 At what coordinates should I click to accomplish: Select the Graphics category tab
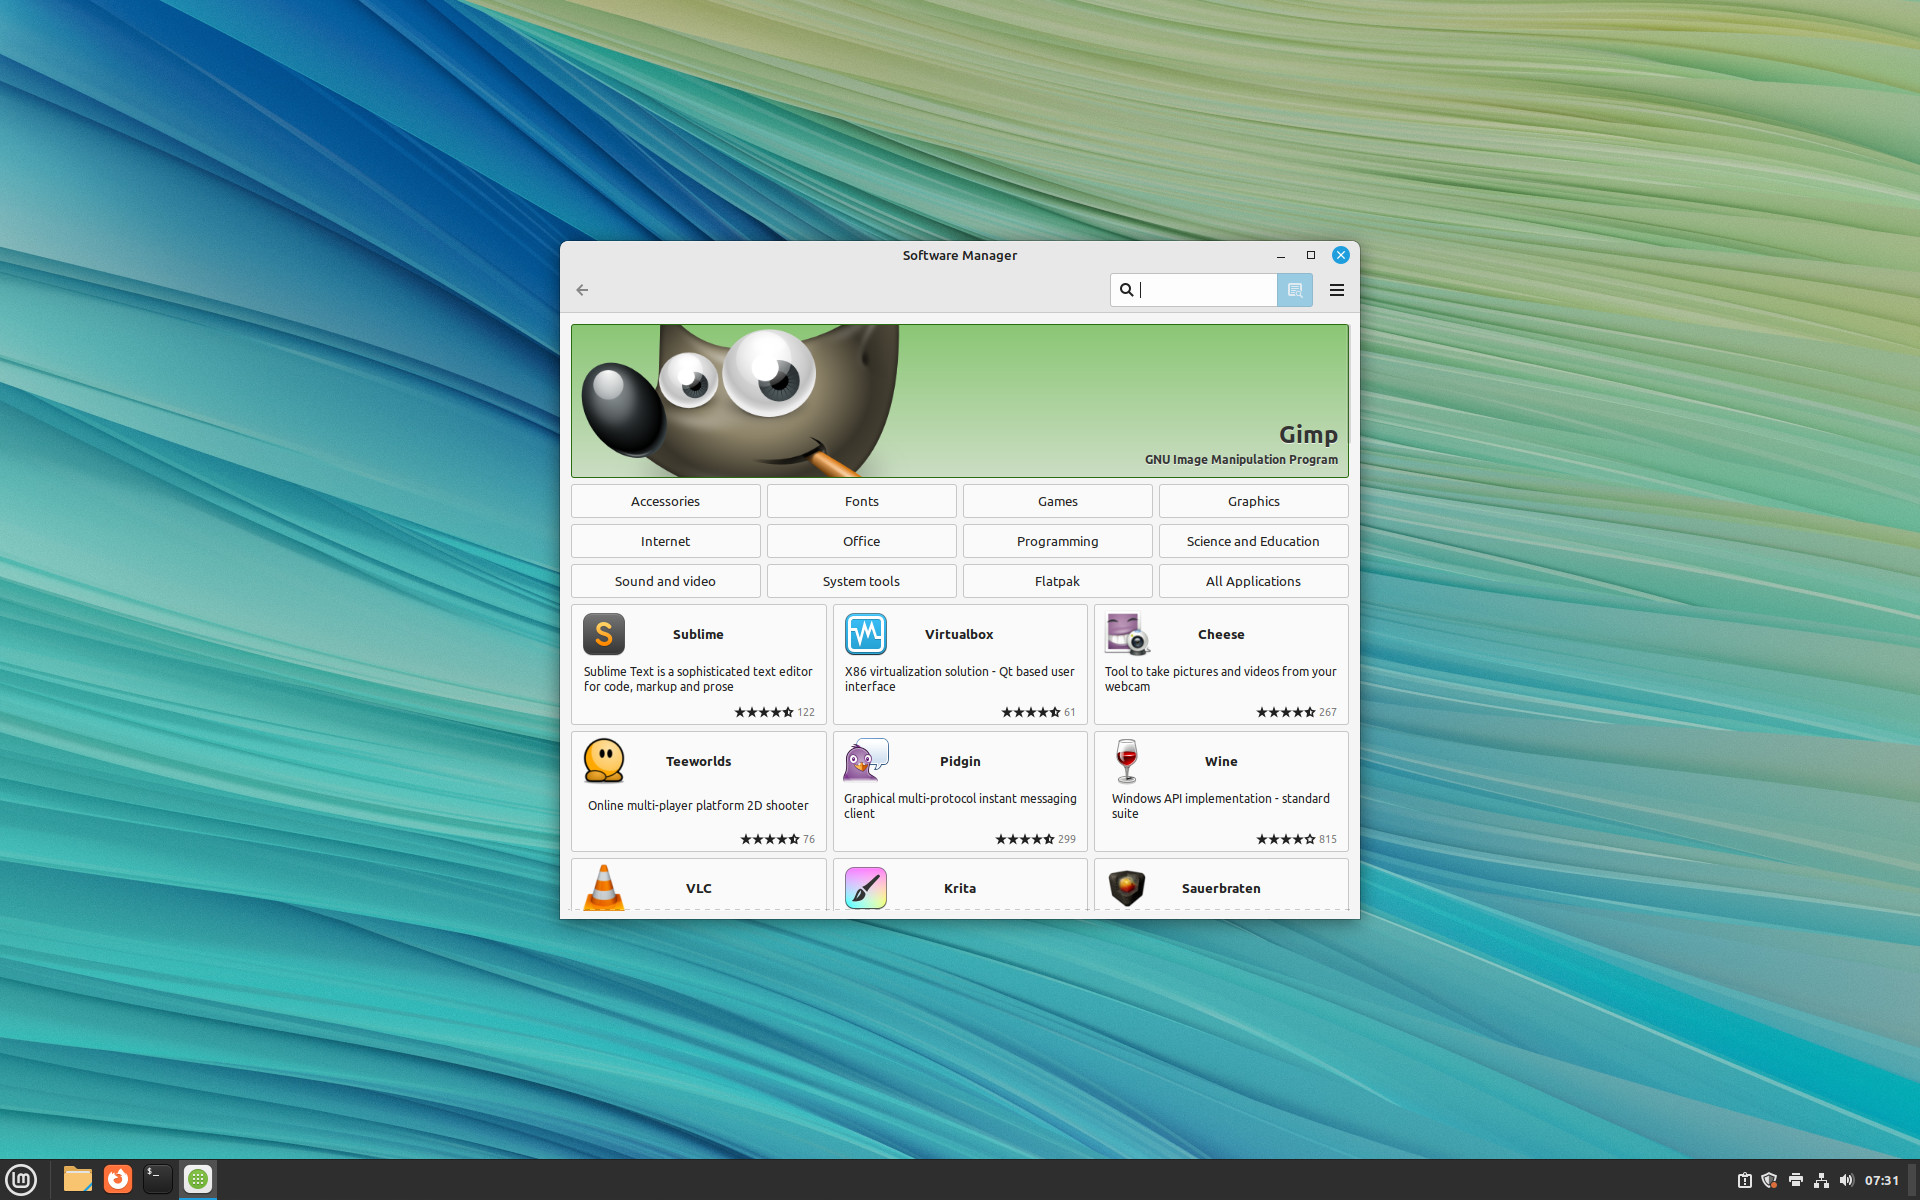pyautogui.click(x=1251, y=500)
